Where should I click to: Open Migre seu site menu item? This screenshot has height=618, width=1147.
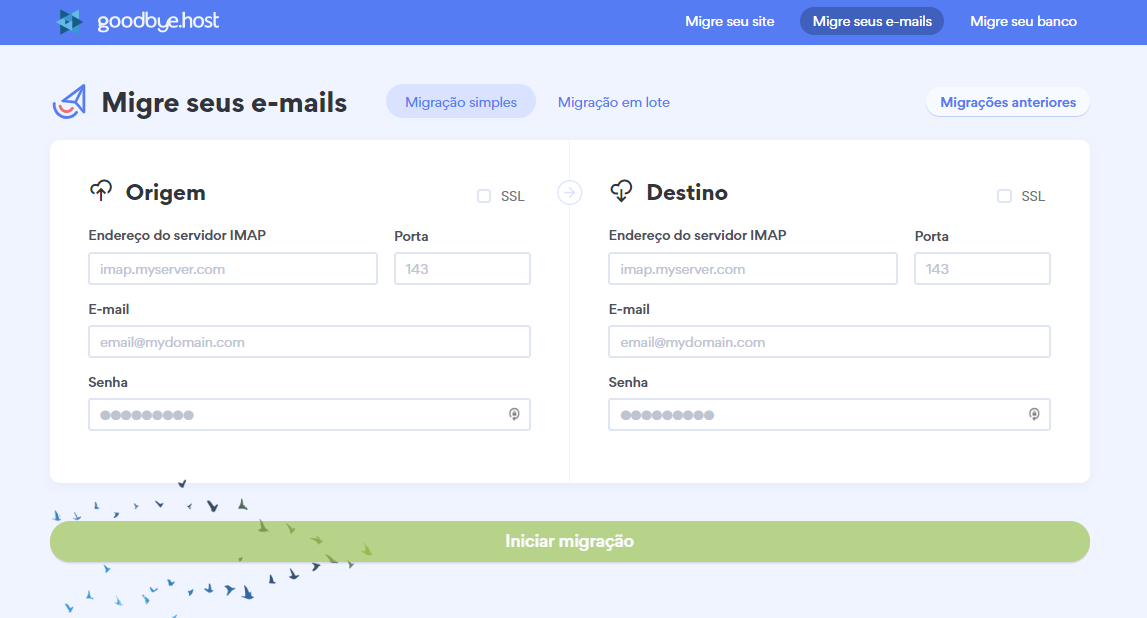[729, 21]
